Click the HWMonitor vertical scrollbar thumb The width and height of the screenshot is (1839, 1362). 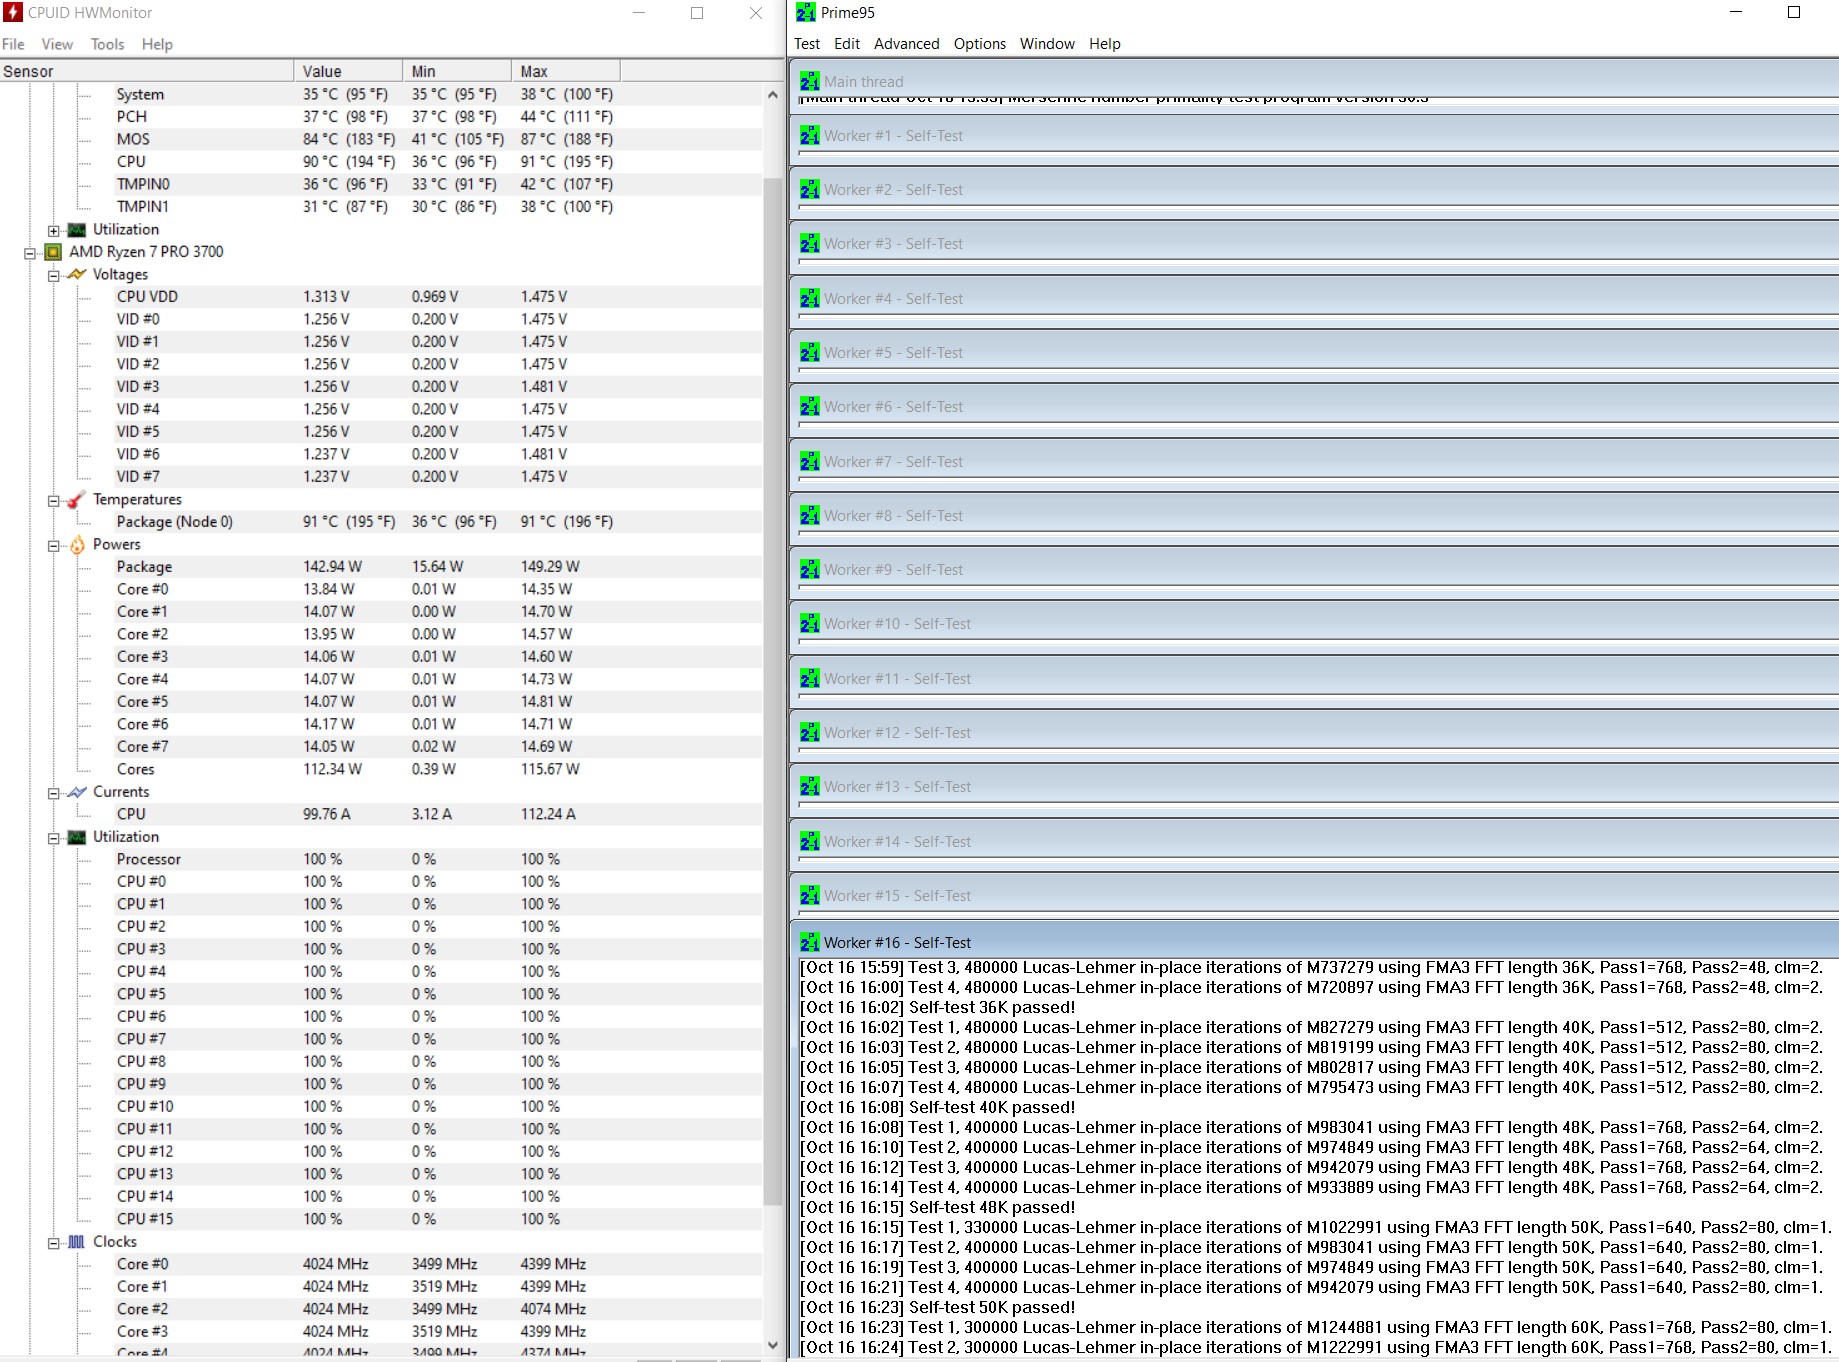[x=772, y=690]
